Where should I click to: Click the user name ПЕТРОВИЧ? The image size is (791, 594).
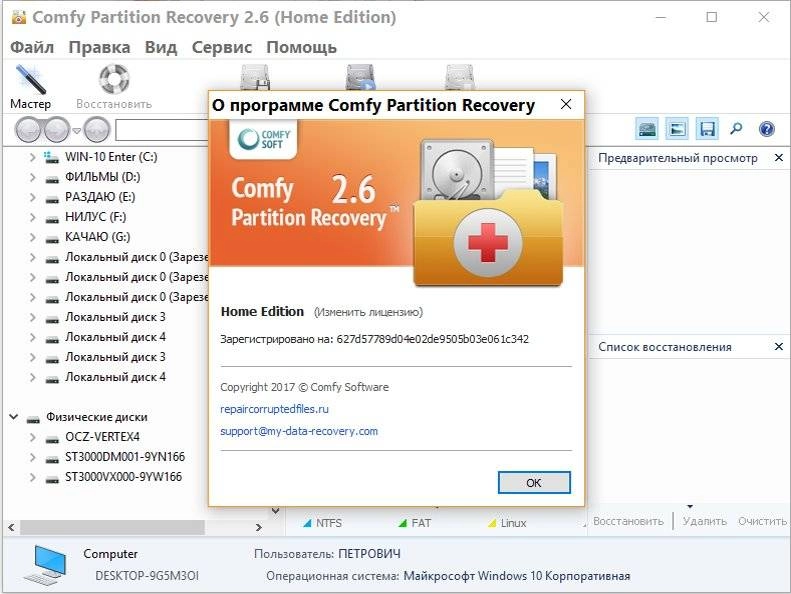click(369, 554)
